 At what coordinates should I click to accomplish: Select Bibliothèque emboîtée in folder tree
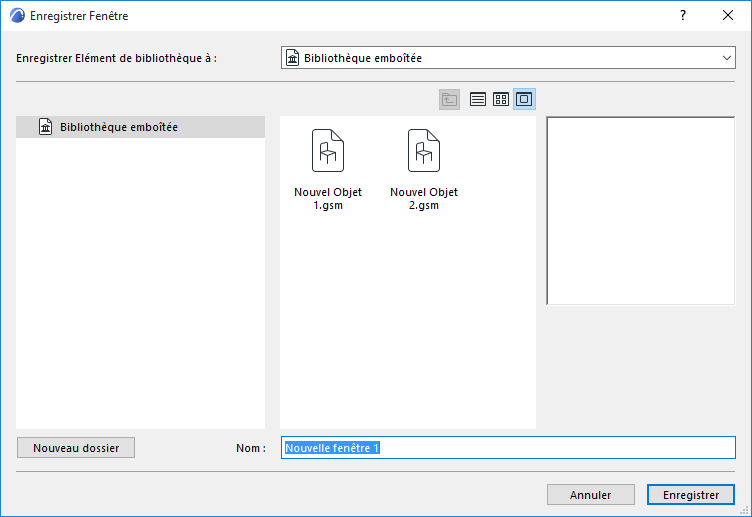click(x=141, y=127)
